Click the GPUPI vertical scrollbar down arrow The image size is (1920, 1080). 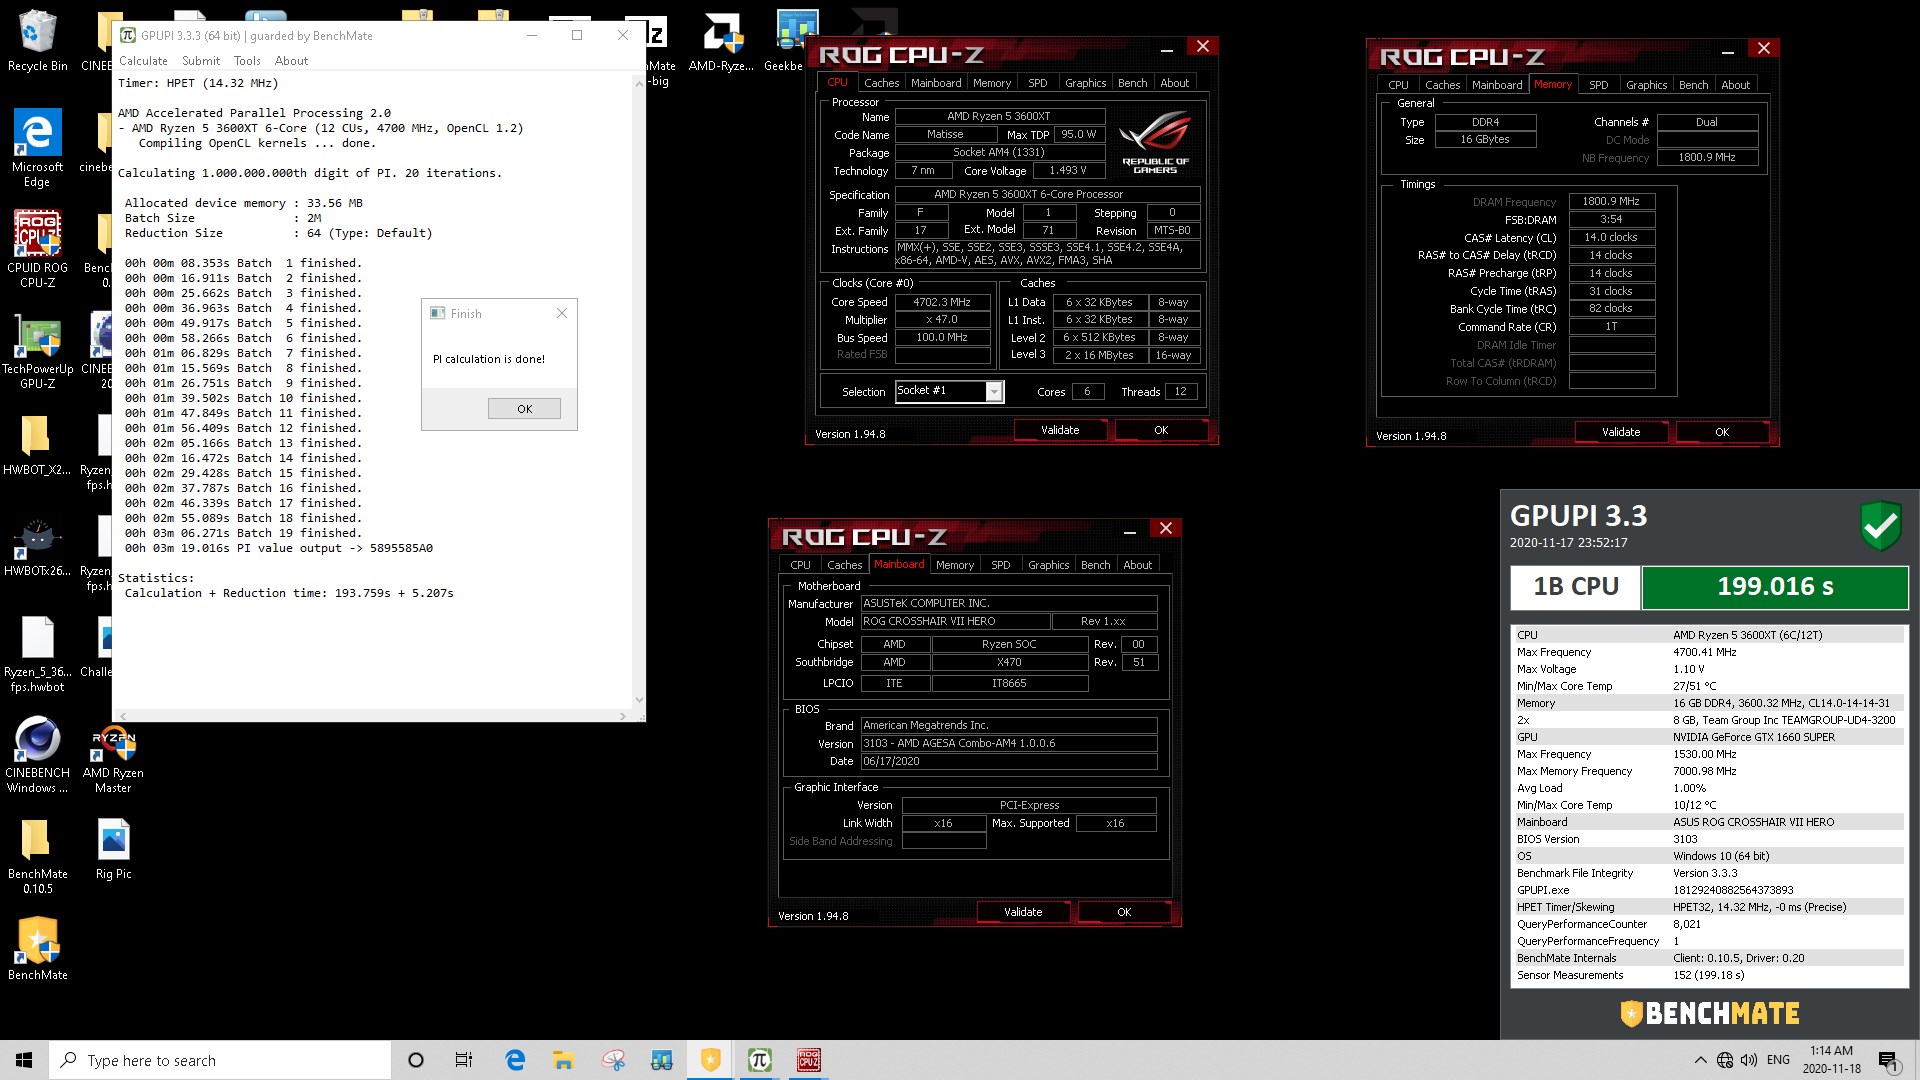tap(639, 700)
